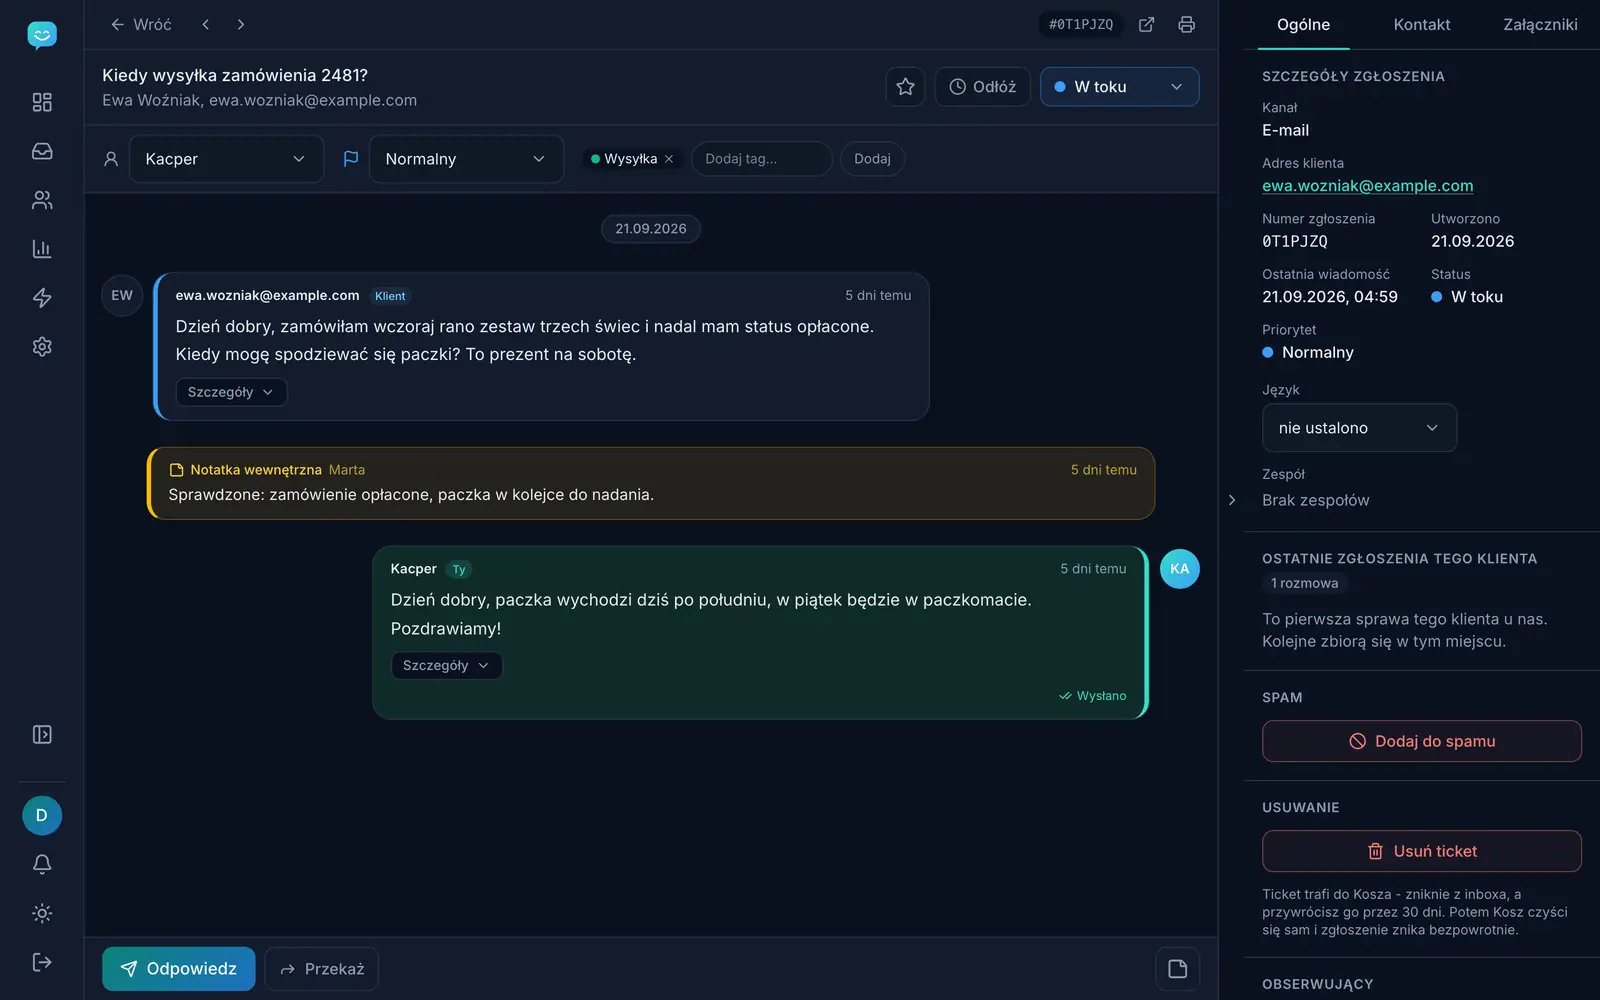Open notifications bell icon
Screen dimensions: 1600x1000
[x=42, y=864]
